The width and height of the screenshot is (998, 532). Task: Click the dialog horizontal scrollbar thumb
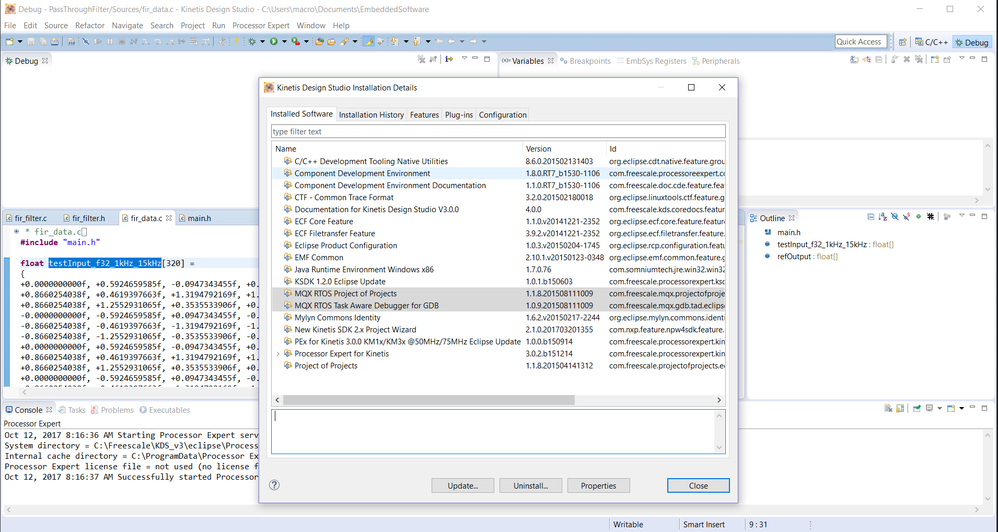pyautogui.click(x=428, y=400)
